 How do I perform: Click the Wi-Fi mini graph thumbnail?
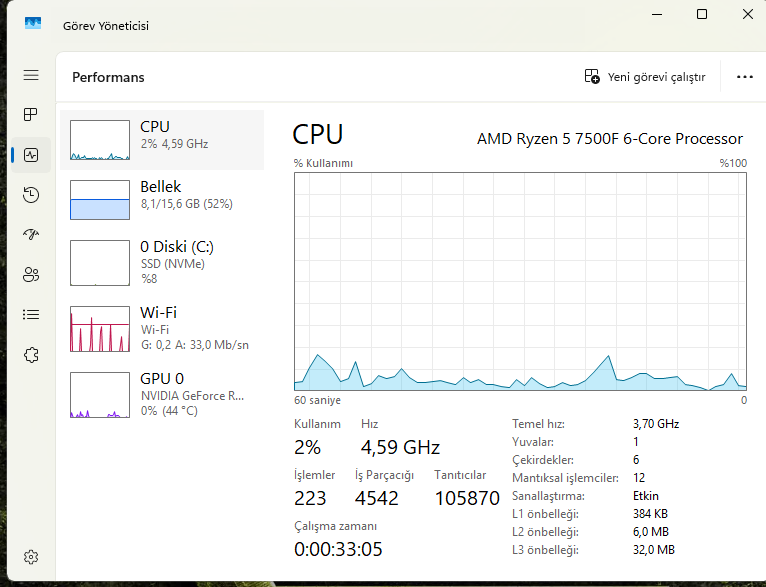[100, 329]
